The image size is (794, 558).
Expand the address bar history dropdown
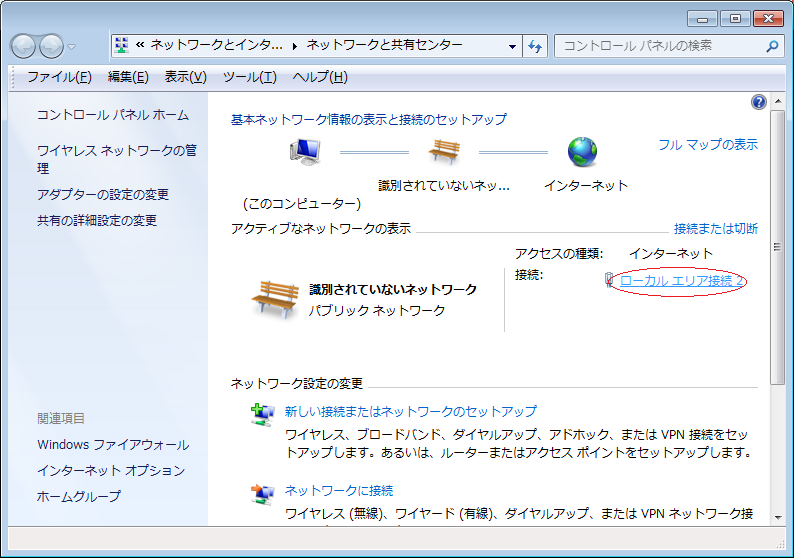click(x=512, y=47)
